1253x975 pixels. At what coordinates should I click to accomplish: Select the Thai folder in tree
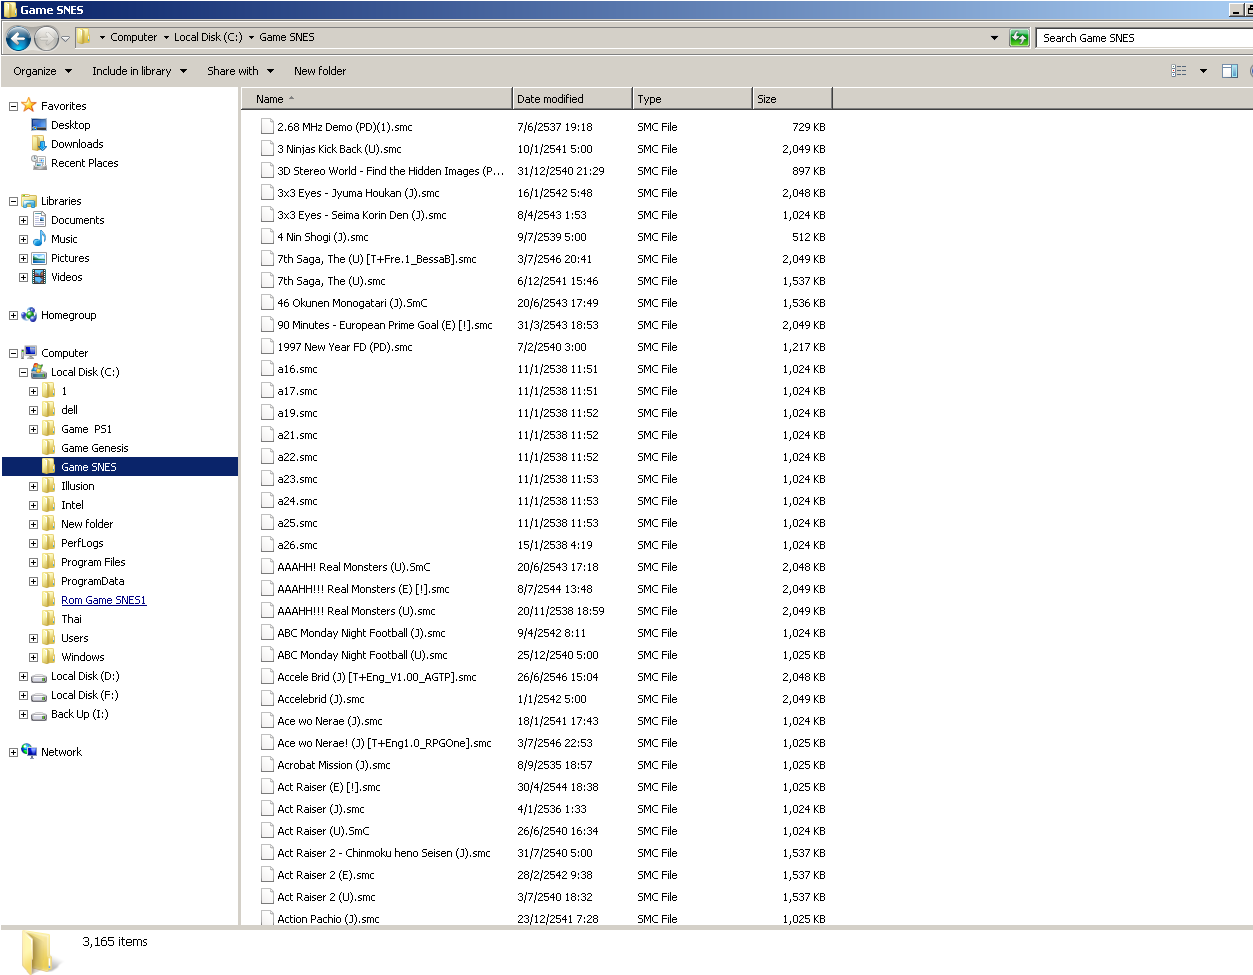click(x=71, y=619)
